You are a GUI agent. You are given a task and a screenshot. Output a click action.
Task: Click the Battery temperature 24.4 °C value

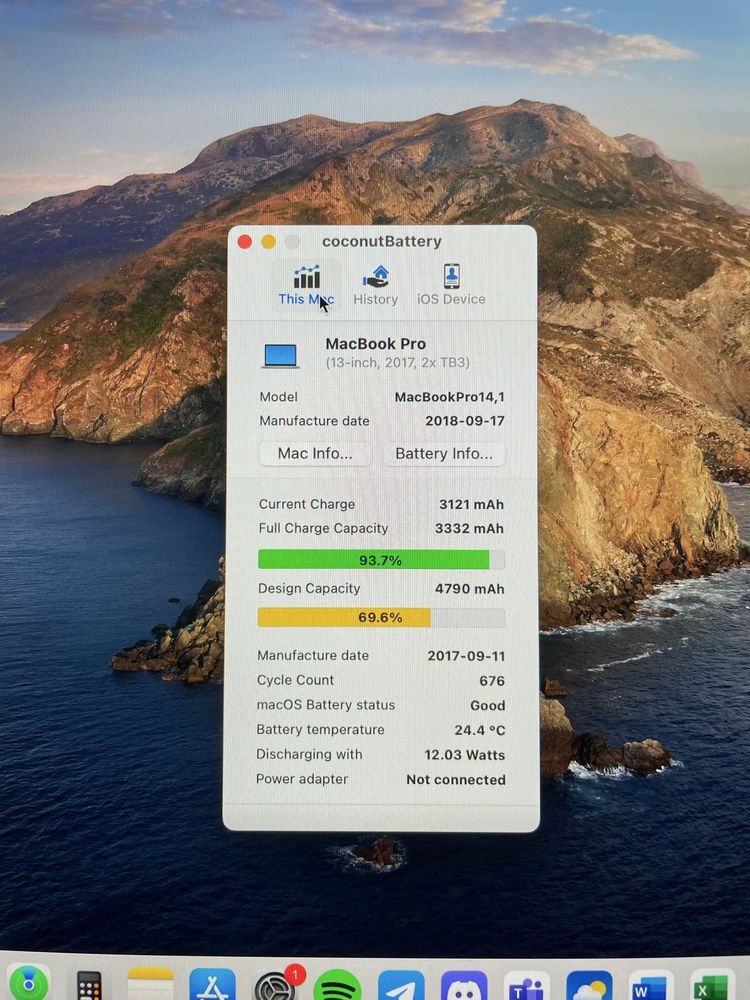tap(480, 730)
